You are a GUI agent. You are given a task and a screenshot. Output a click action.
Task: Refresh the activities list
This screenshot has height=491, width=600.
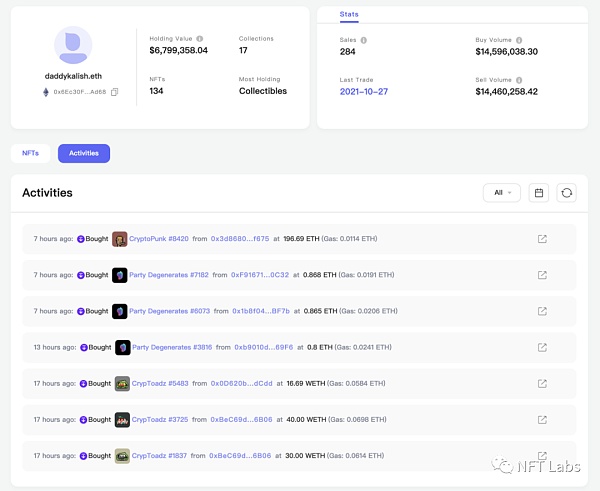pos(567,193)
